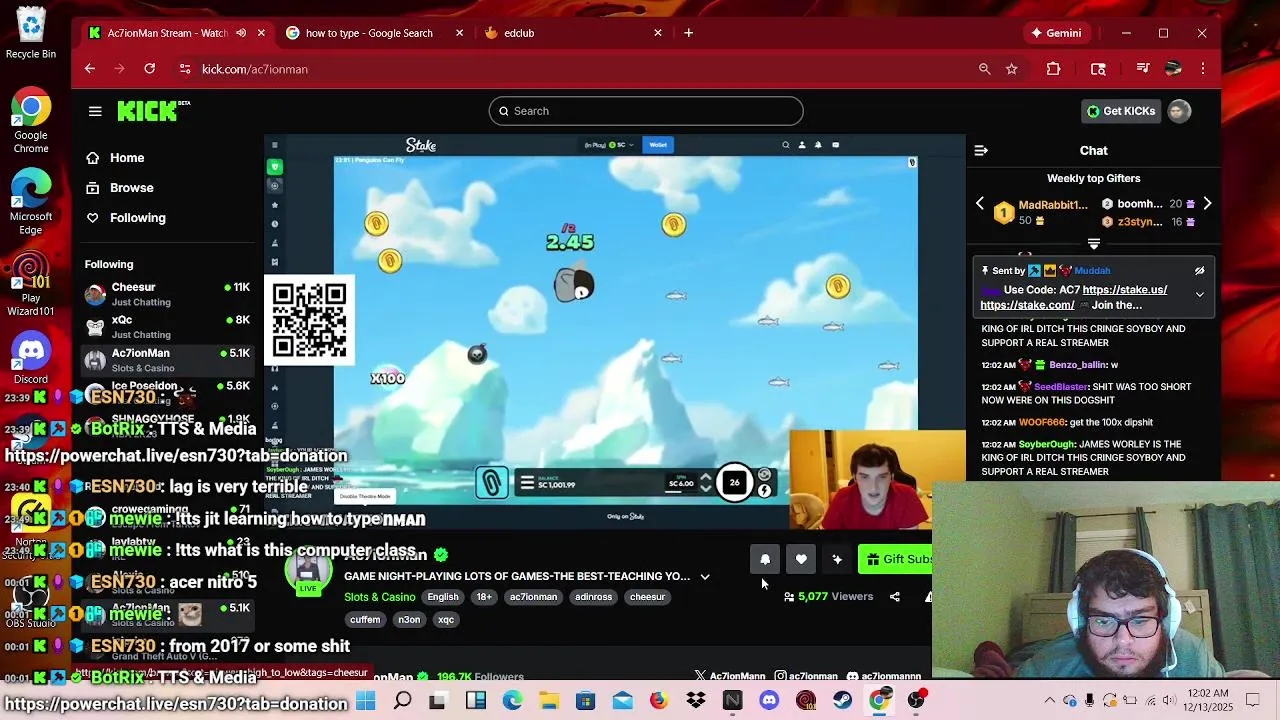This screenshot has width=1280, height=720.
Task: Toggle stream notifications bell
Action: click(765, 560)
